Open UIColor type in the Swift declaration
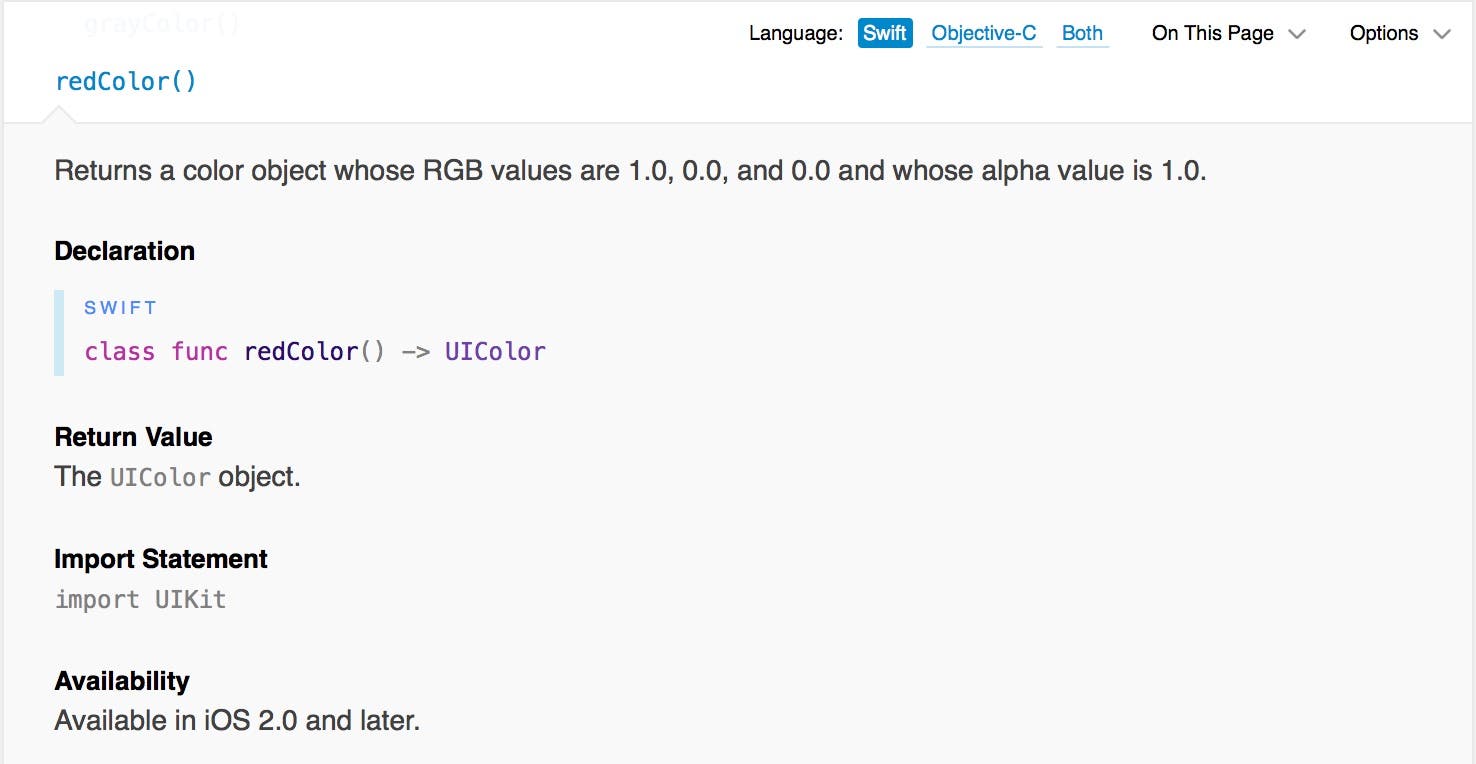Viewport: 1476px width, 764px height. point(495,352)
